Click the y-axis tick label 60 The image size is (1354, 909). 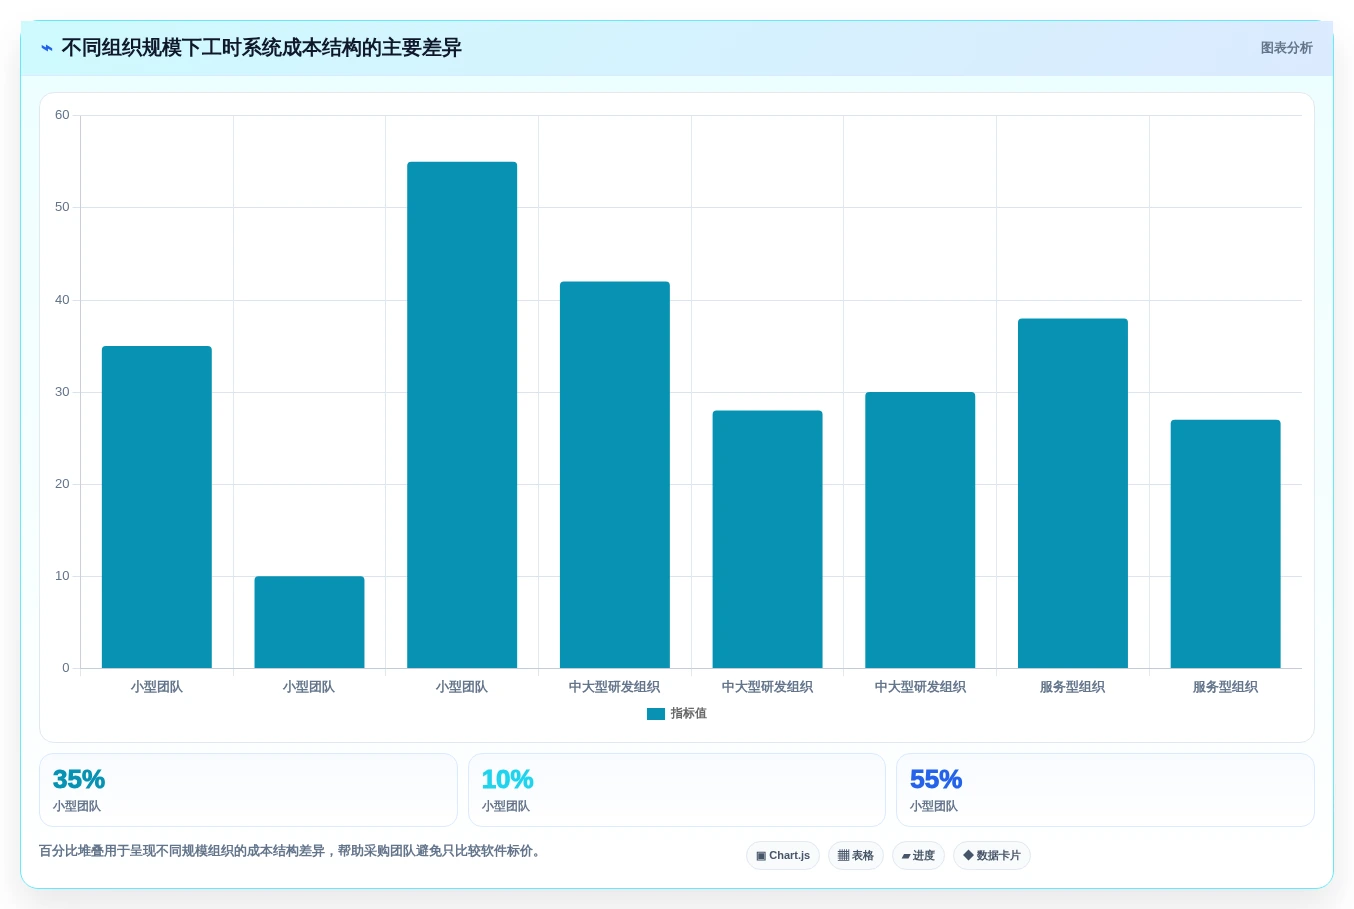(x=62, y=115)
